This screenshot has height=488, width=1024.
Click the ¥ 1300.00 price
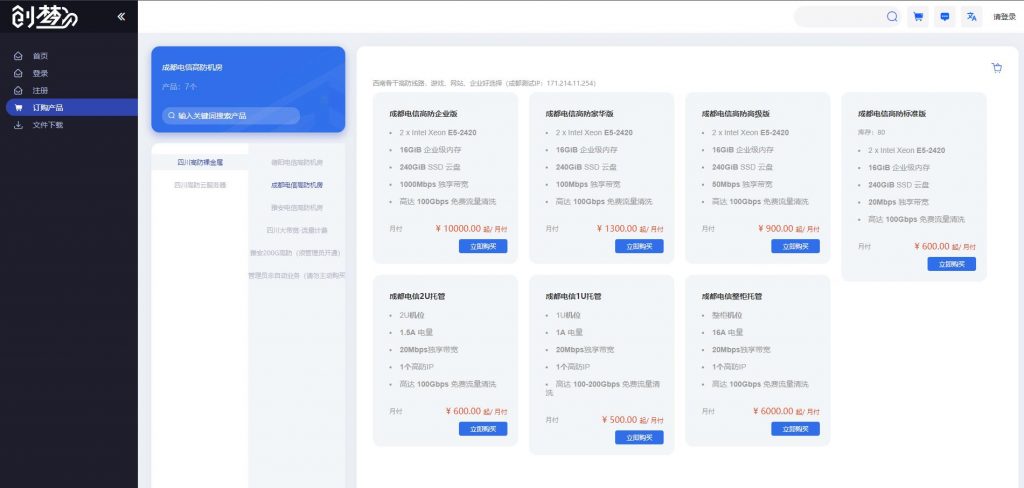pyautogui.click(x=616, y=229)
